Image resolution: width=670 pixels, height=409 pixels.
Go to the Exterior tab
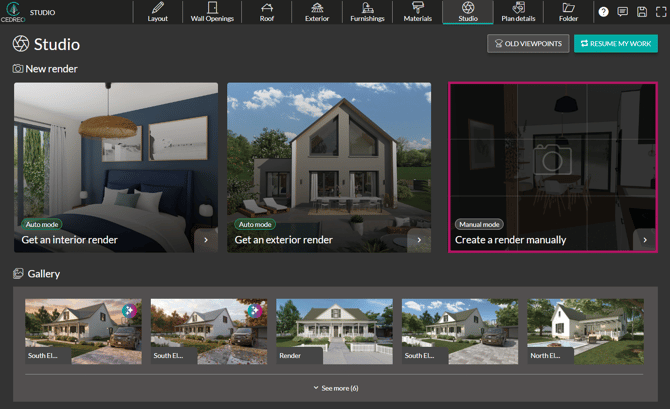click(x=317, y=12)
